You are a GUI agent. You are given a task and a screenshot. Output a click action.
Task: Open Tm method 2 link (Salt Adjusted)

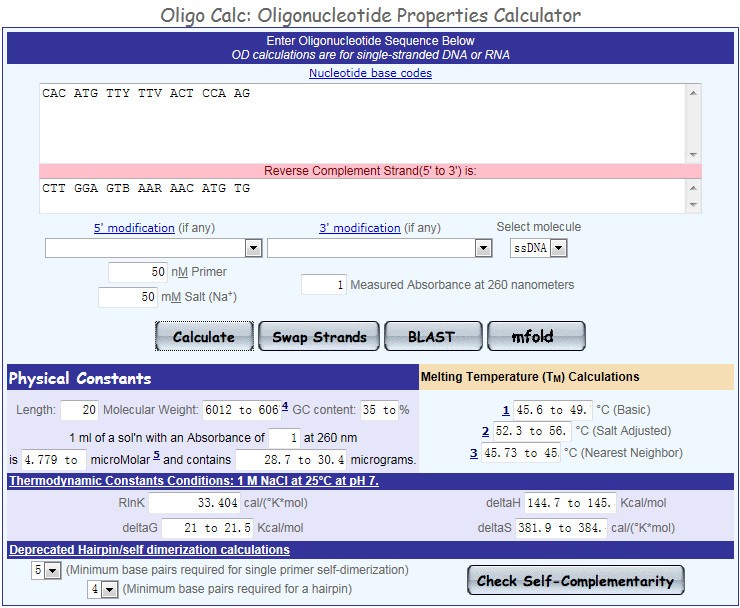486,431
